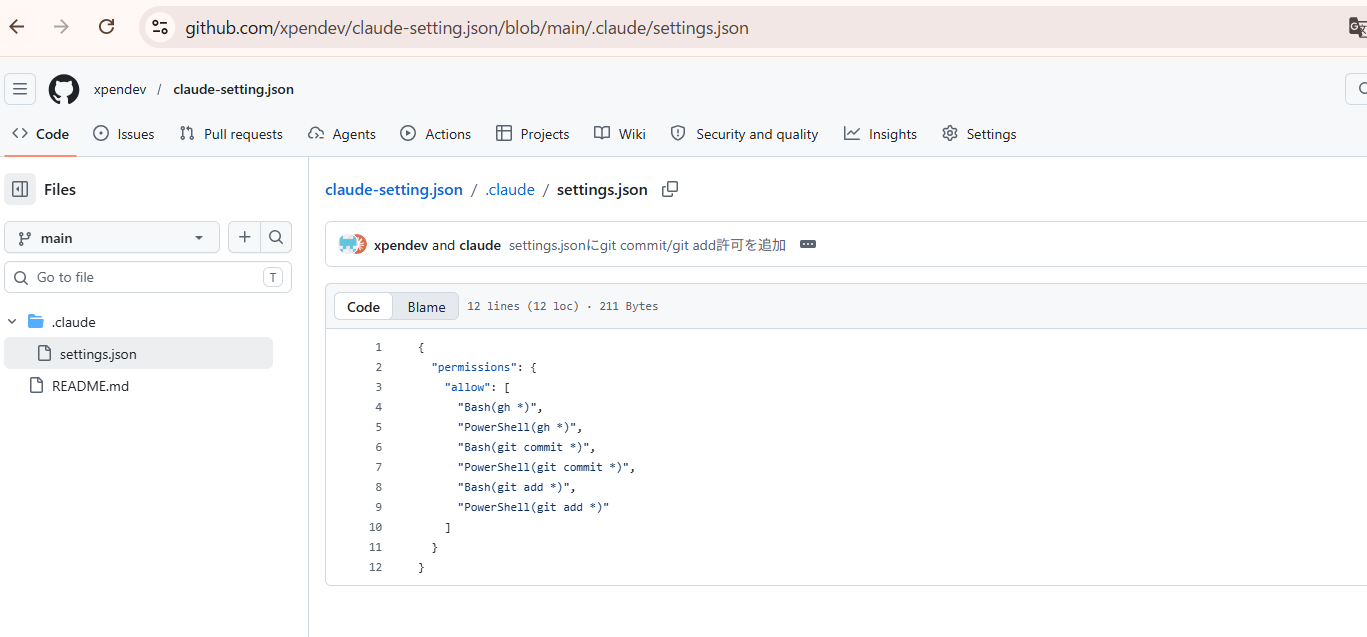Image resolution: width=1367 pixels, height=637 pixels.
Task: Click the search files magnifier button
Action: [276, 238]
